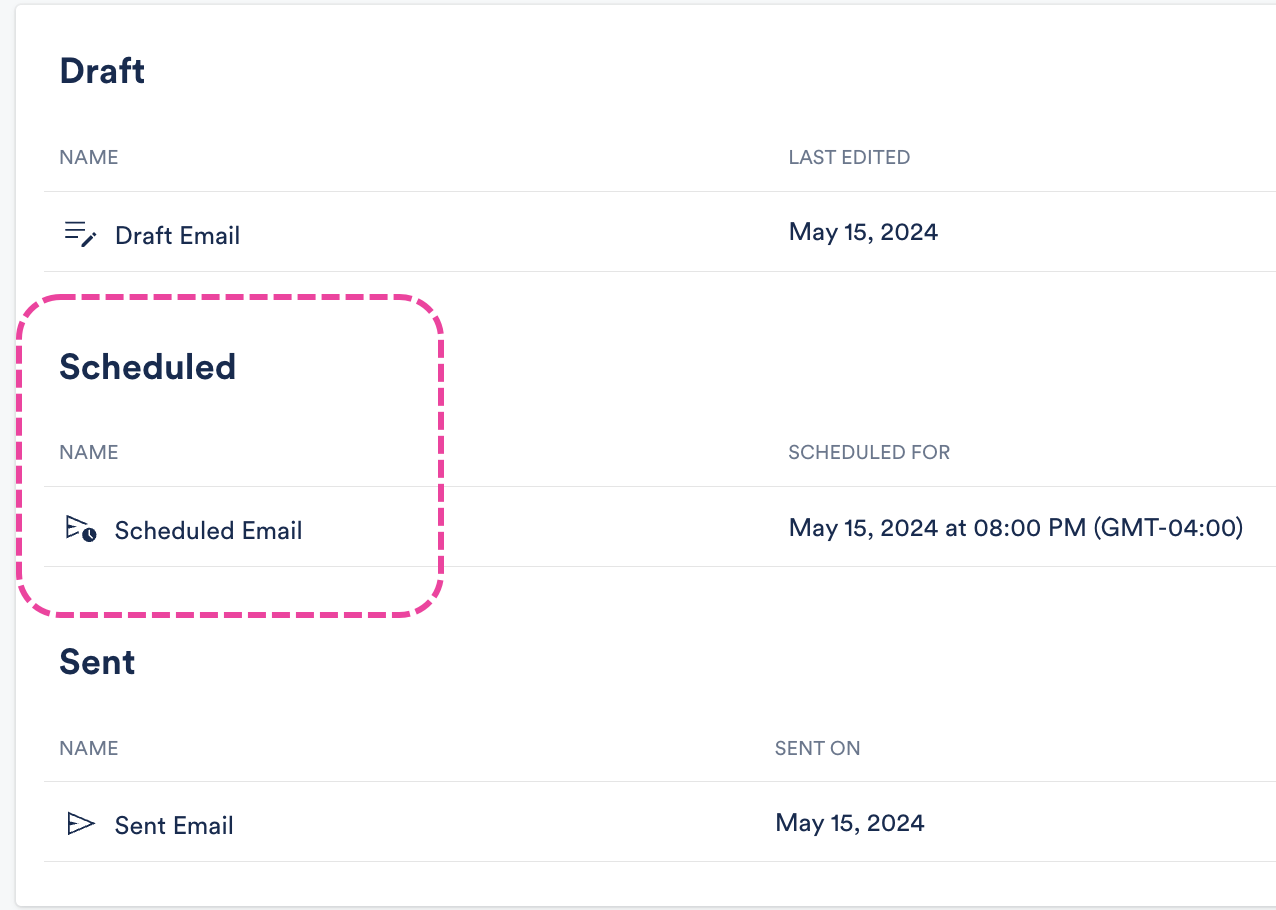Open the Draft Email entry

pyautogui.click(x=177, y=236)
